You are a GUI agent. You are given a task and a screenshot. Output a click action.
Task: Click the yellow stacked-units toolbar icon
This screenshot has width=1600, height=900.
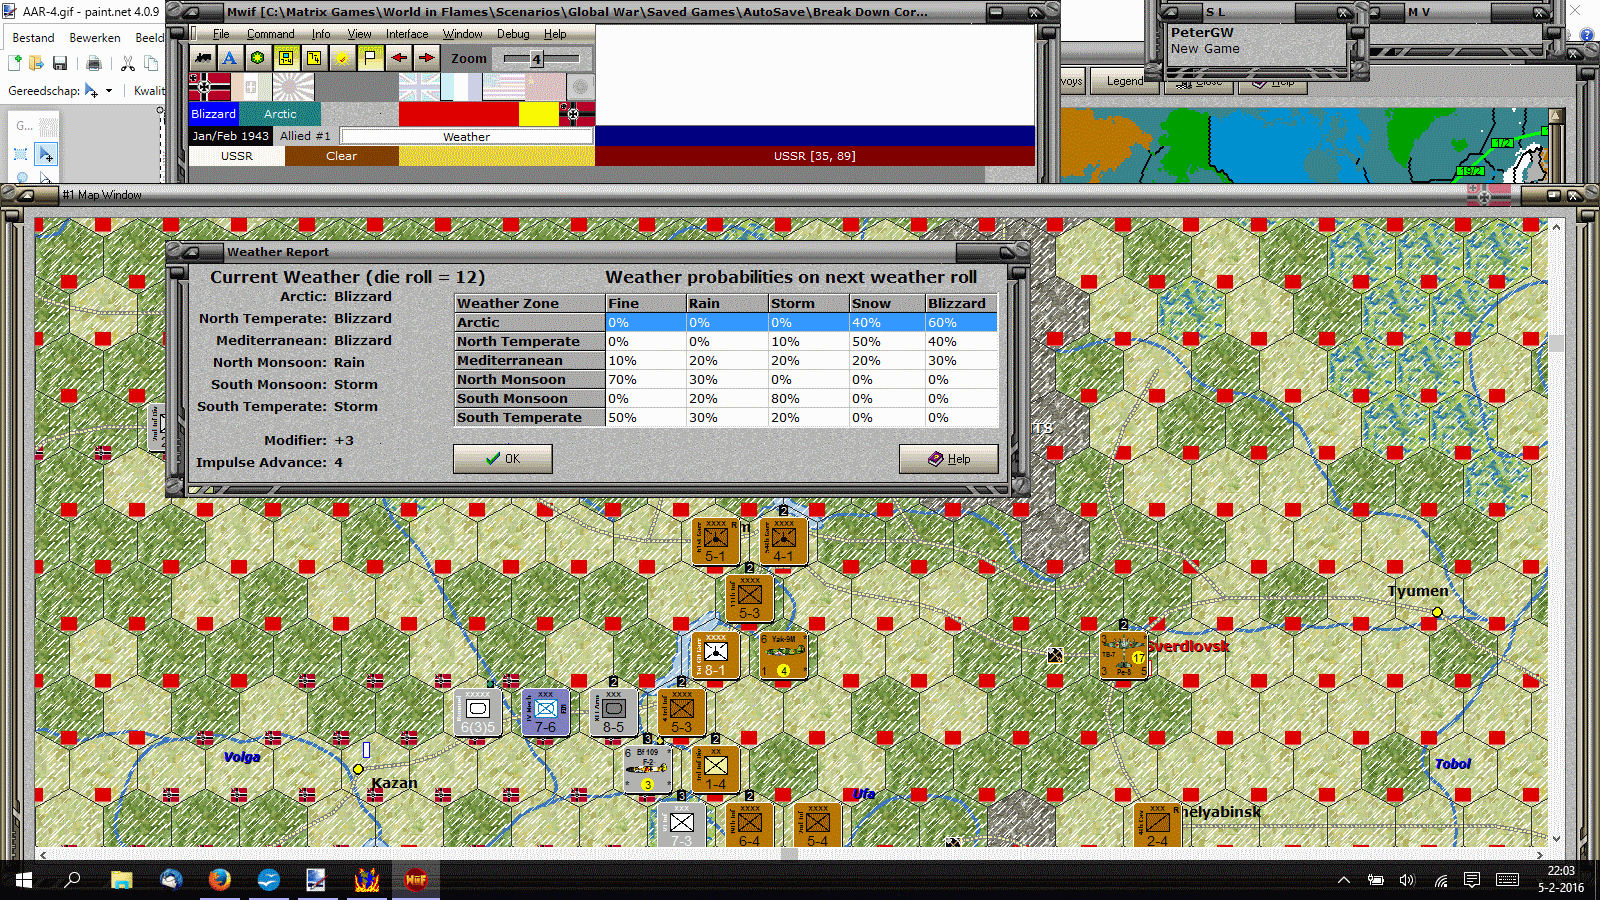coord(314,58)
